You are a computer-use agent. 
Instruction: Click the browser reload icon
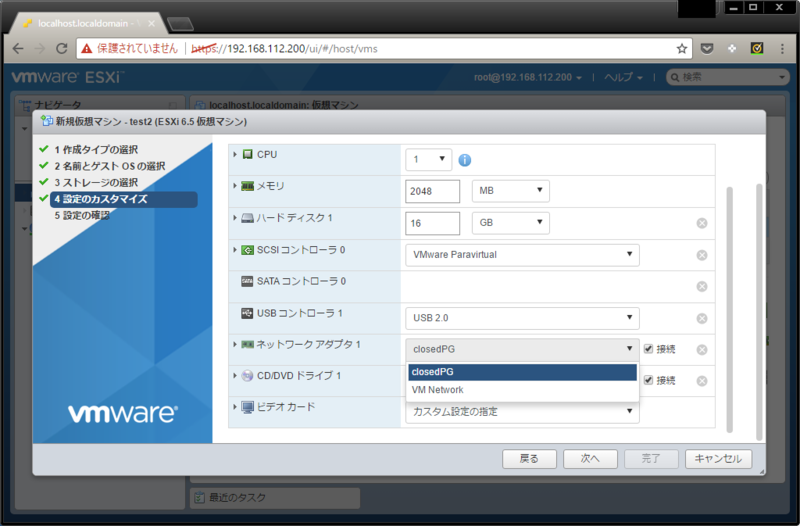coord(62,48)
